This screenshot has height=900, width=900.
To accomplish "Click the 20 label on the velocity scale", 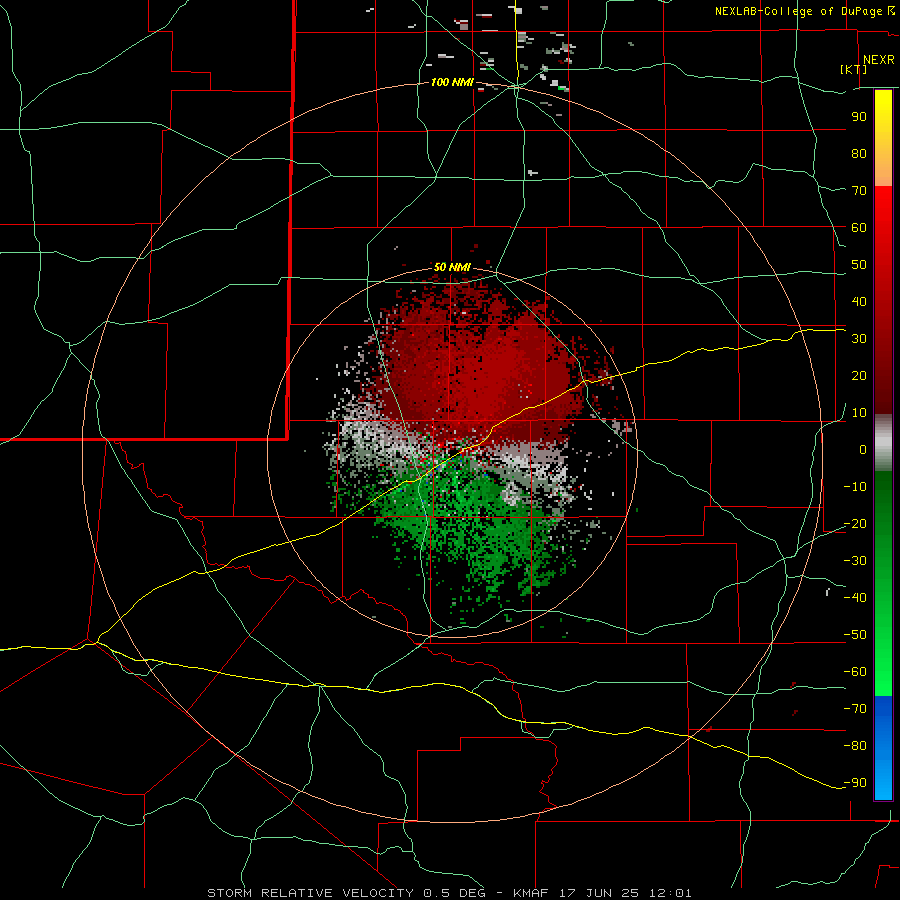I will (859, 376).
